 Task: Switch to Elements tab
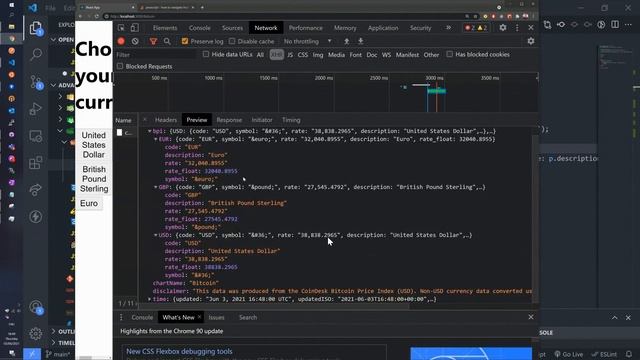point(165,28)
